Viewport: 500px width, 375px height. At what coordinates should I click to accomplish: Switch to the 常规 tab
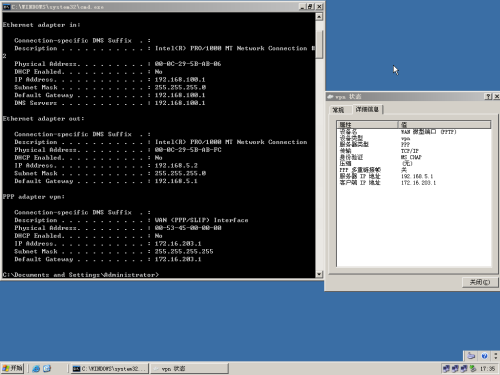[x=339, y=110]
